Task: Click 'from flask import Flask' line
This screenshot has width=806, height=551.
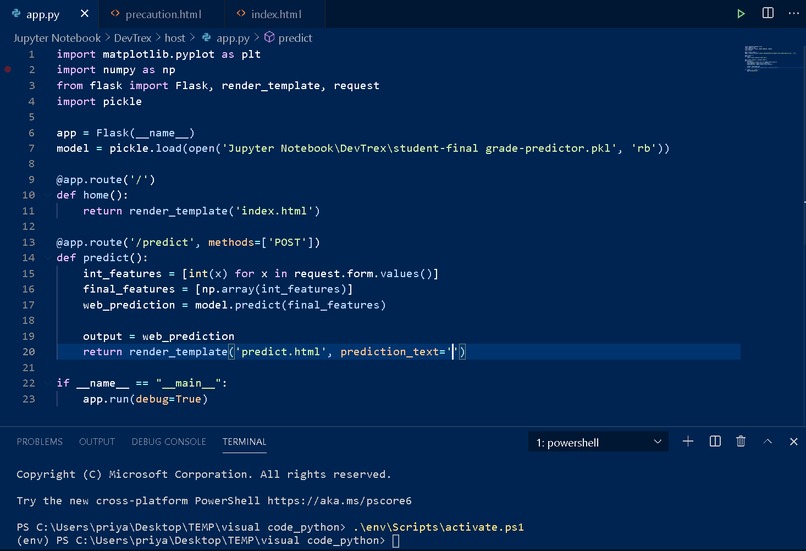Action: click(218, 85)
